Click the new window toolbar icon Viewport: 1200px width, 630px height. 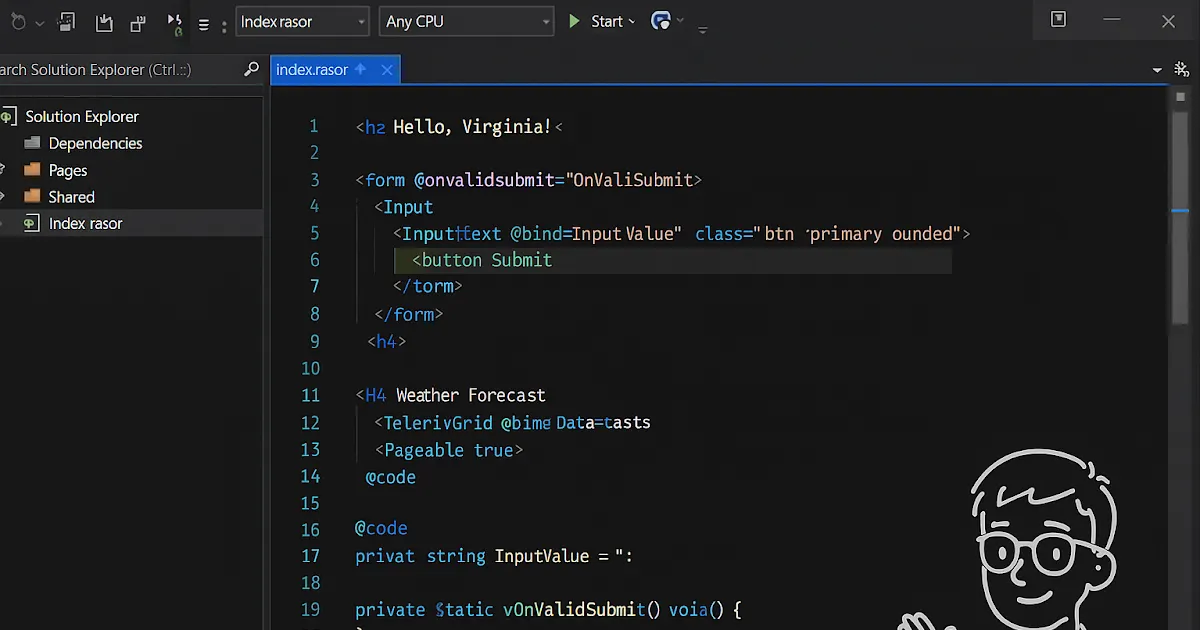click(x=66, y=22)
